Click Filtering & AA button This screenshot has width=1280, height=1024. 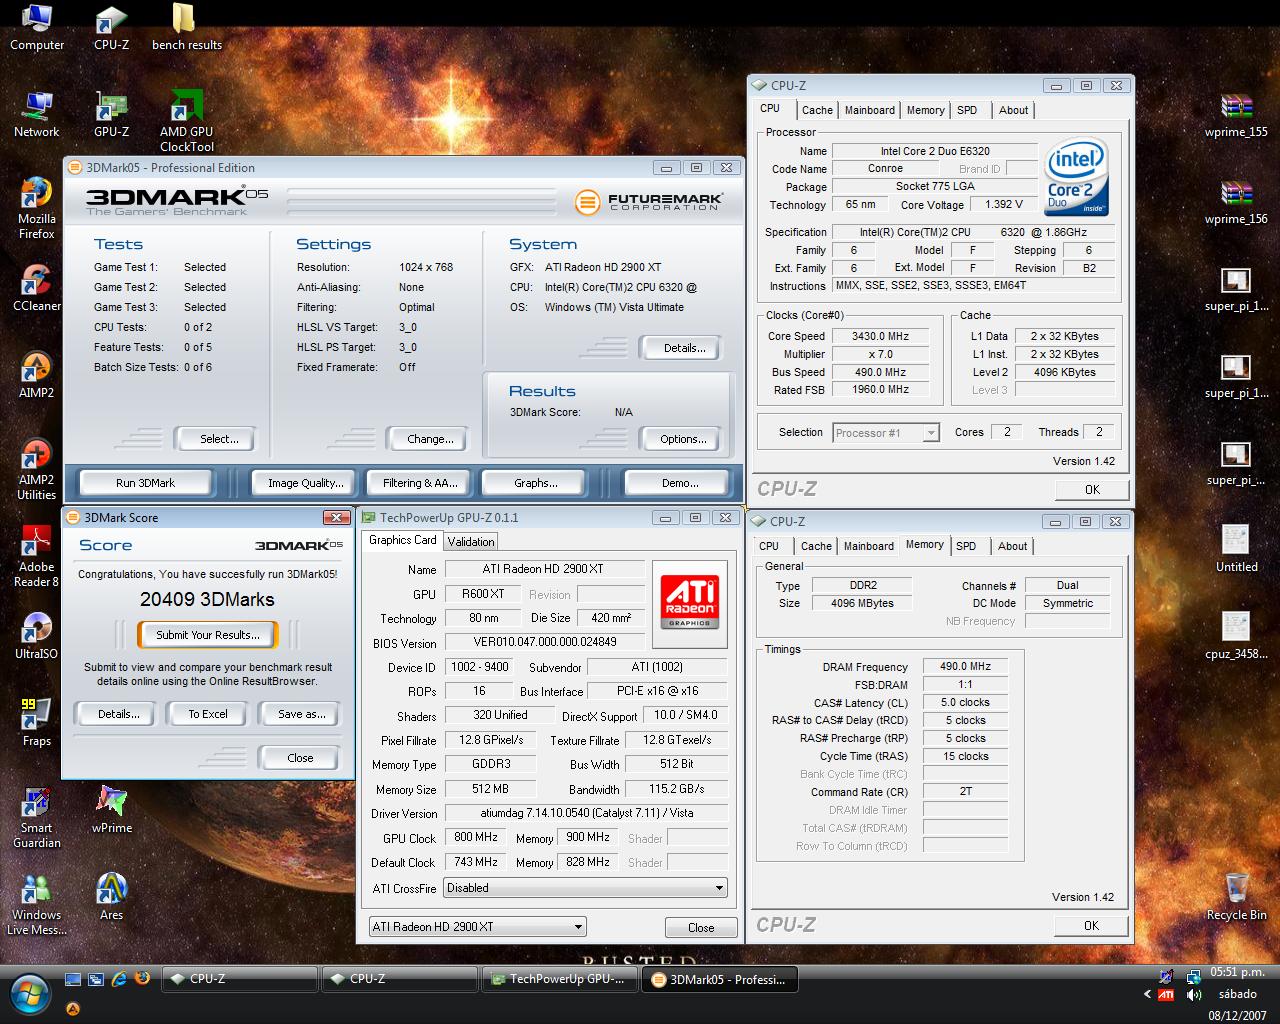pyautogui.click(x=420, y=483)
